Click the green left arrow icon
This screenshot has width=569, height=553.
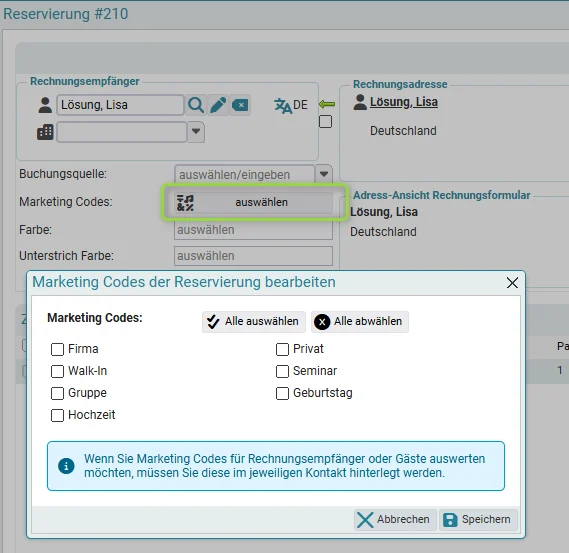click(327, 105)
